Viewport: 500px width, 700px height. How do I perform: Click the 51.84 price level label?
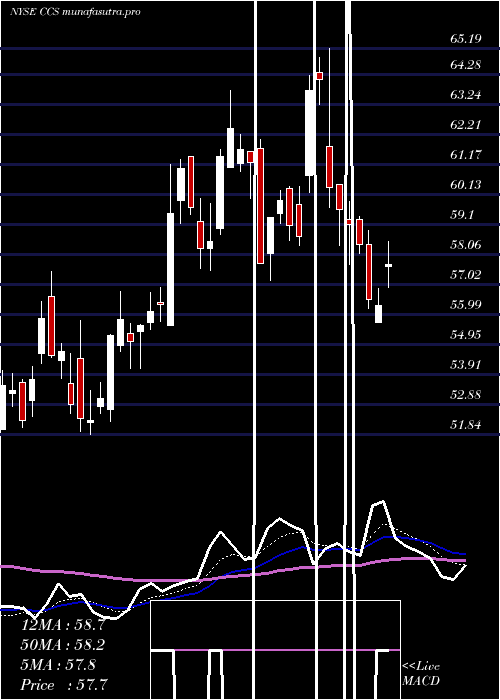click(x=466, y=425)
